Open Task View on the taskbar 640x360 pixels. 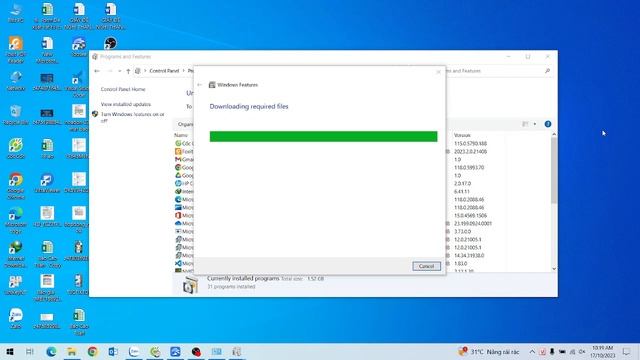[30, 351]
